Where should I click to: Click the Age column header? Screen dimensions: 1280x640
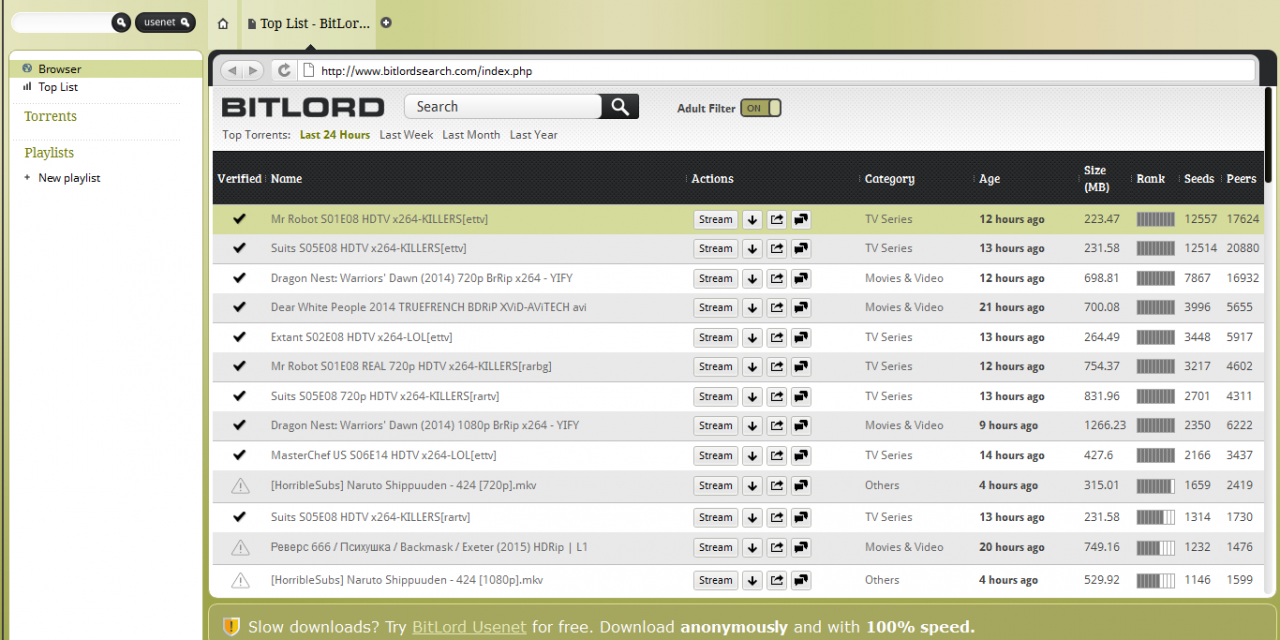coord(989,179)
